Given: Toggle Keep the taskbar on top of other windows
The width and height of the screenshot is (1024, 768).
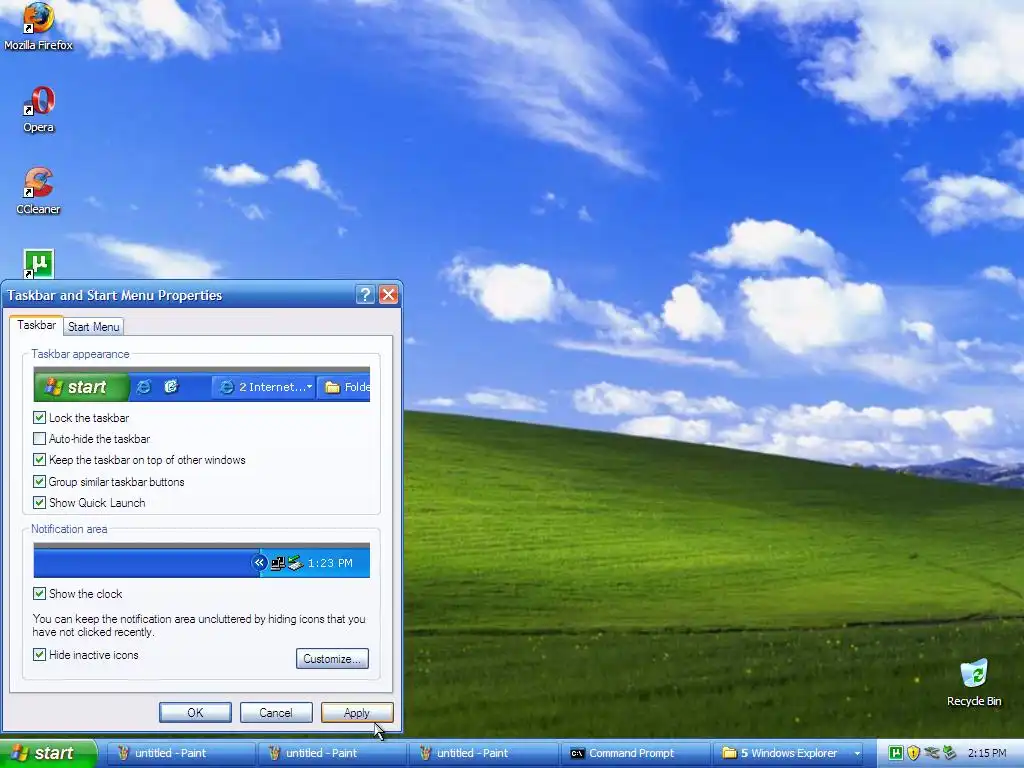Looking at the screenshot, I should pos(39,460).
